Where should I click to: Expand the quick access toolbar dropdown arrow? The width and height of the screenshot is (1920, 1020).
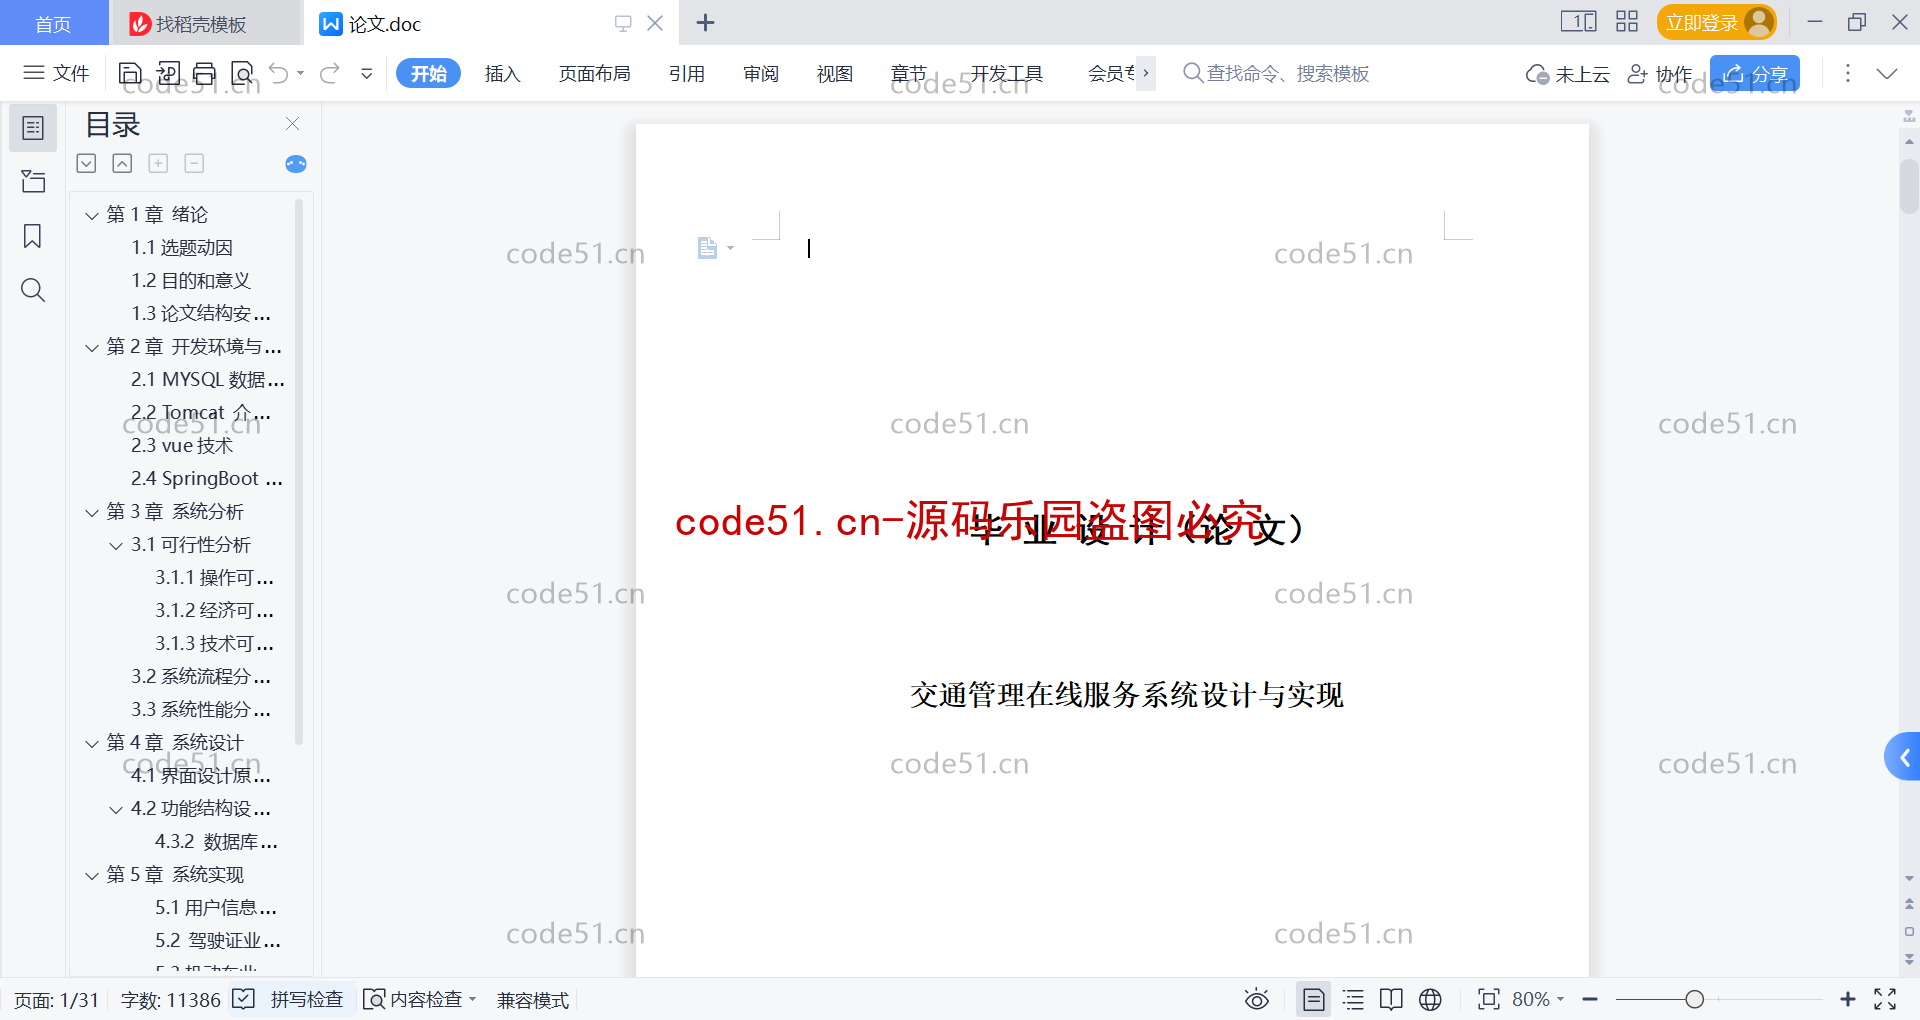[x=367, y=73]
